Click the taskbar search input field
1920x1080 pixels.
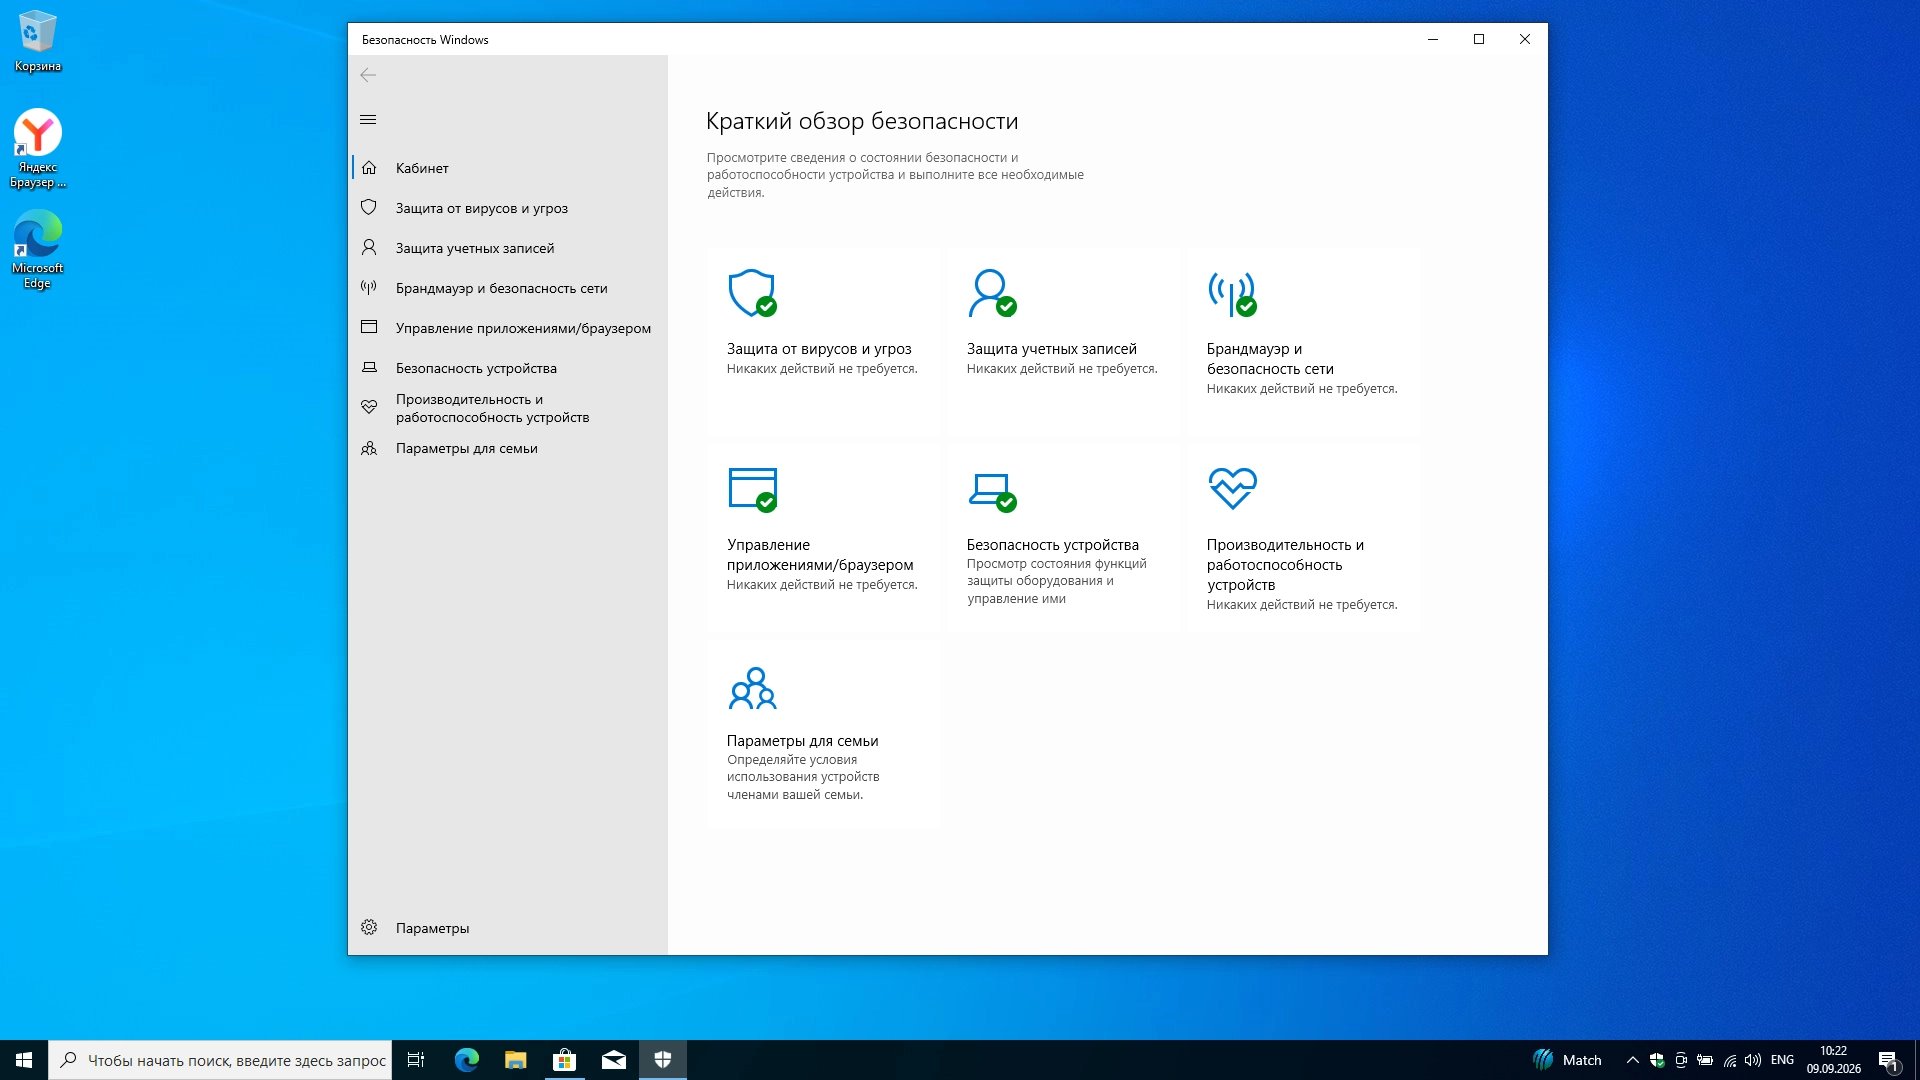[x=220, y=1060]
